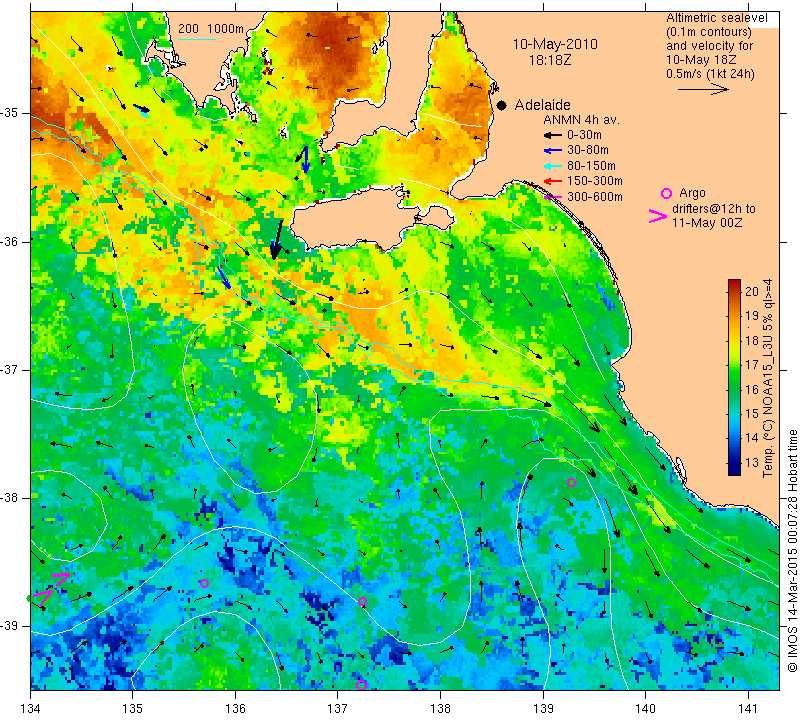Click the 140 longitude axis label

(x=645, y=708)
